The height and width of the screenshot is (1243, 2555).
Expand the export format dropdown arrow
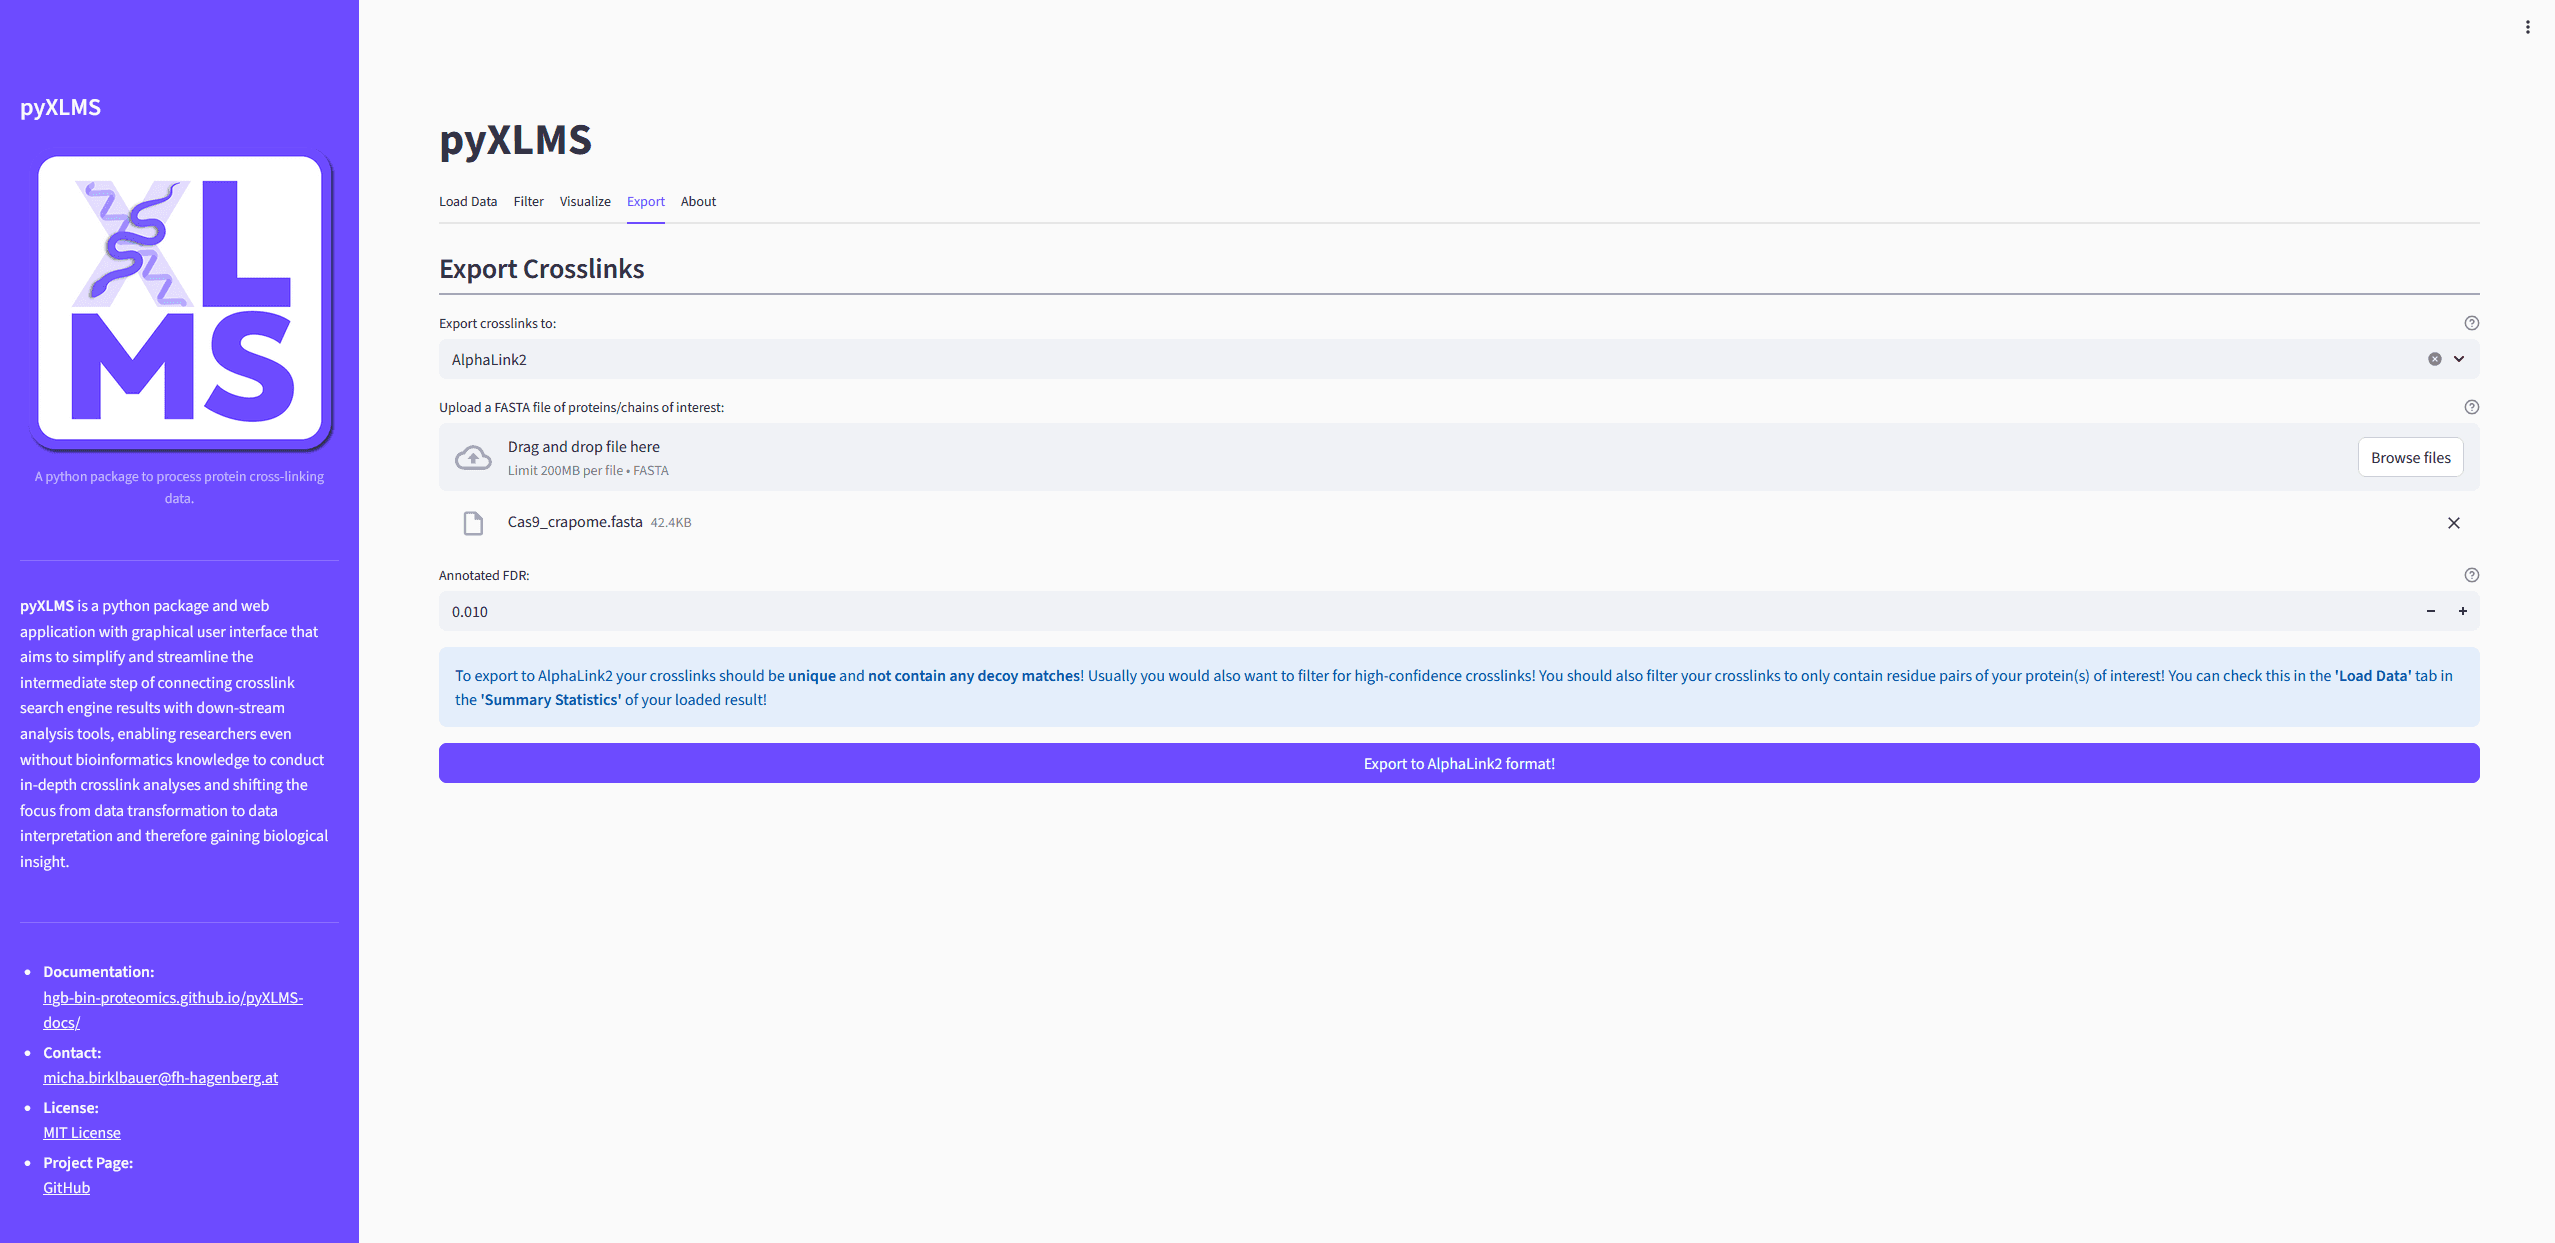click(x=2459, y=359)
